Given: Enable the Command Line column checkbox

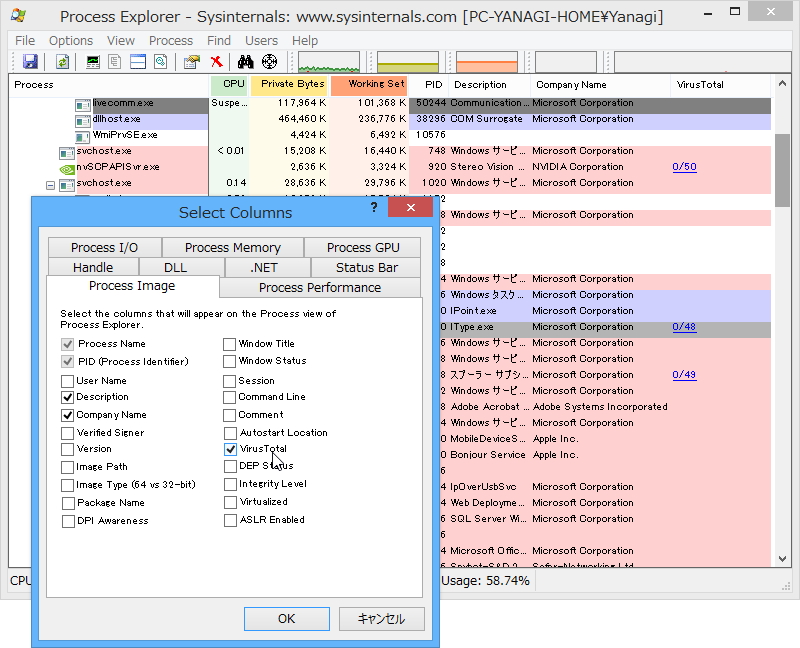Looking at the screenshot, I should (x=231, y=399).
